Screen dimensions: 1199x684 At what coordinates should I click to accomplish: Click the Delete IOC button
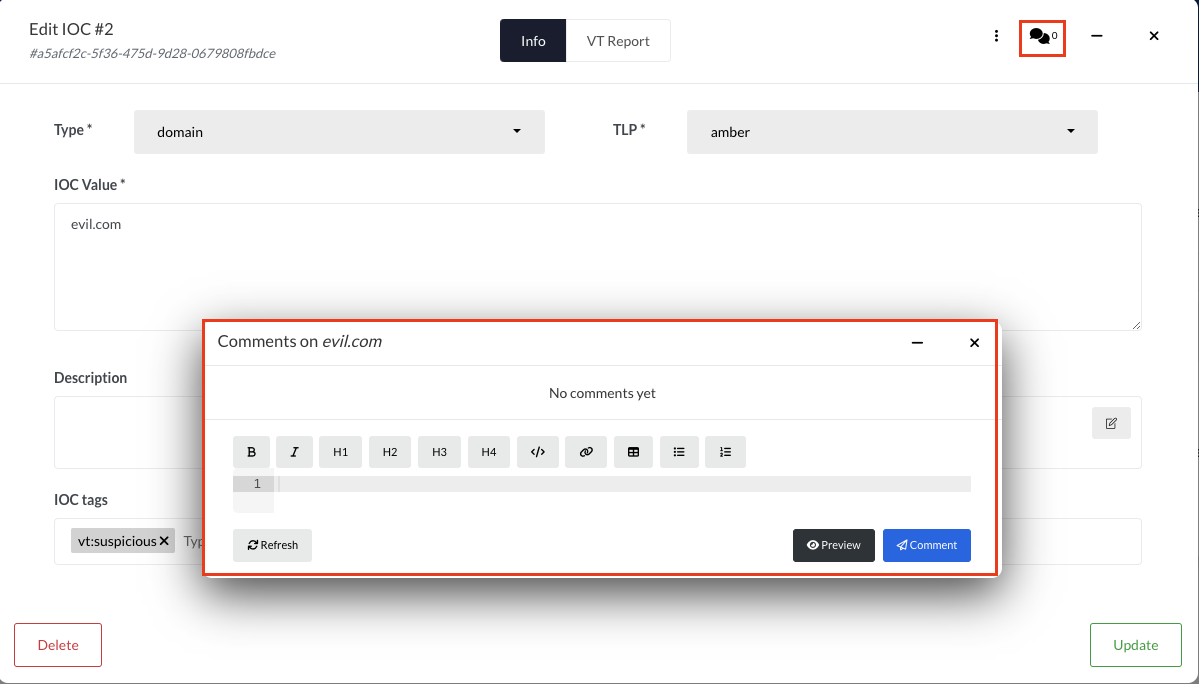coord(58,645)
